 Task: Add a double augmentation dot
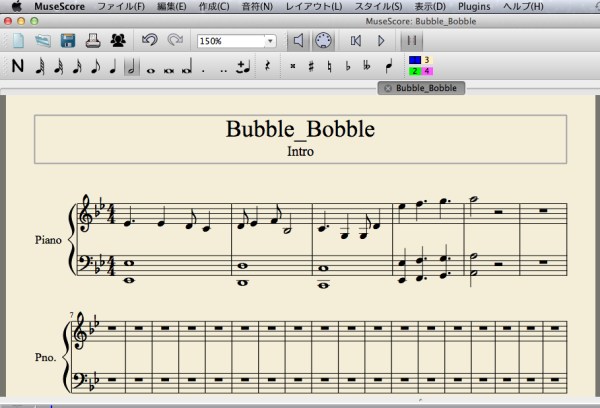224,70
